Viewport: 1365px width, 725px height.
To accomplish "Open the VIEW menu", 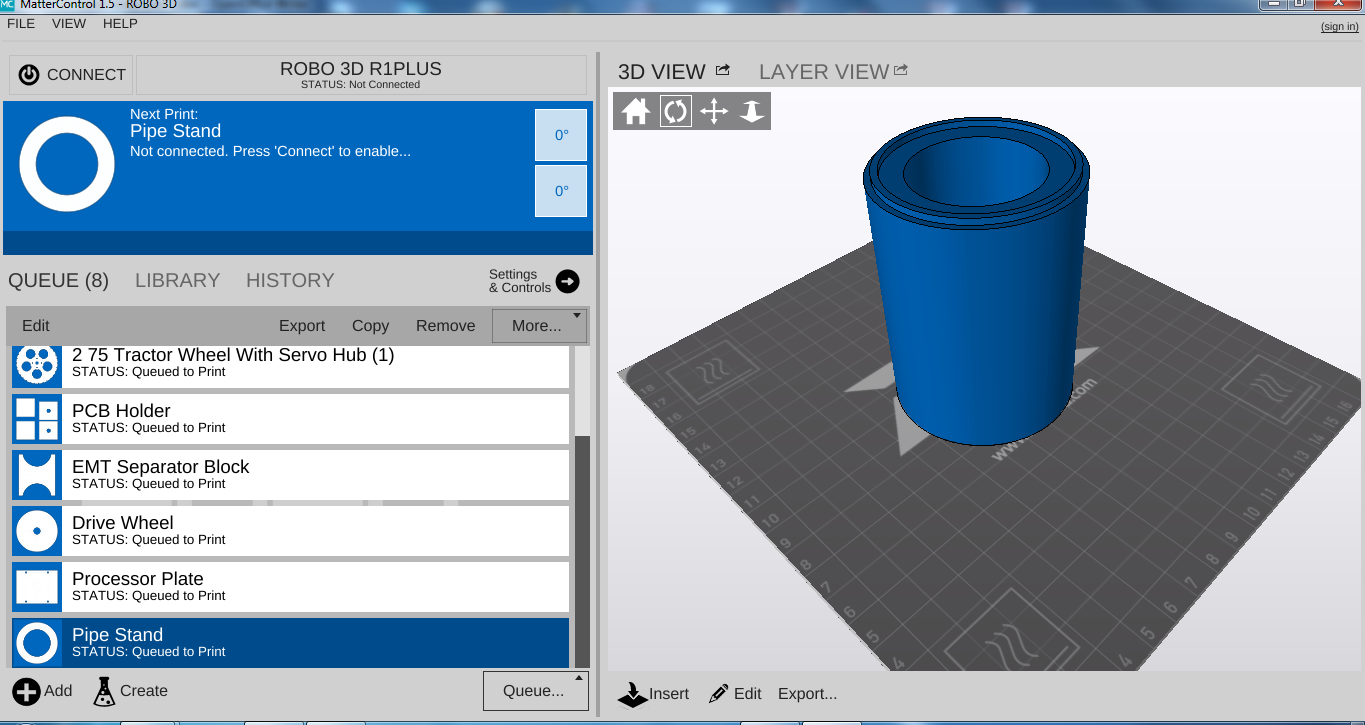I will [69, 24].
